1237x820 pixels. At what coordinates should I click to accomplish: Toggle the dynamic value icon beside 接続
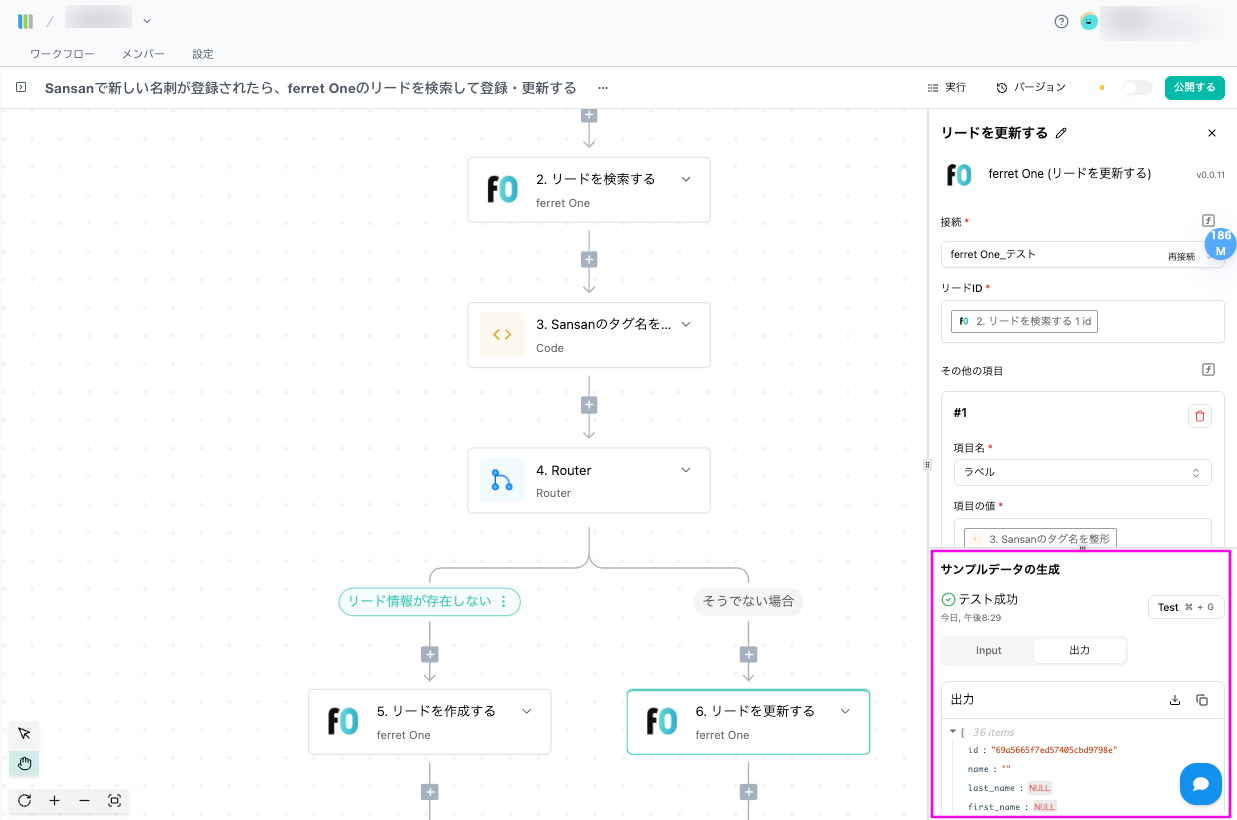coord(1208,220)
